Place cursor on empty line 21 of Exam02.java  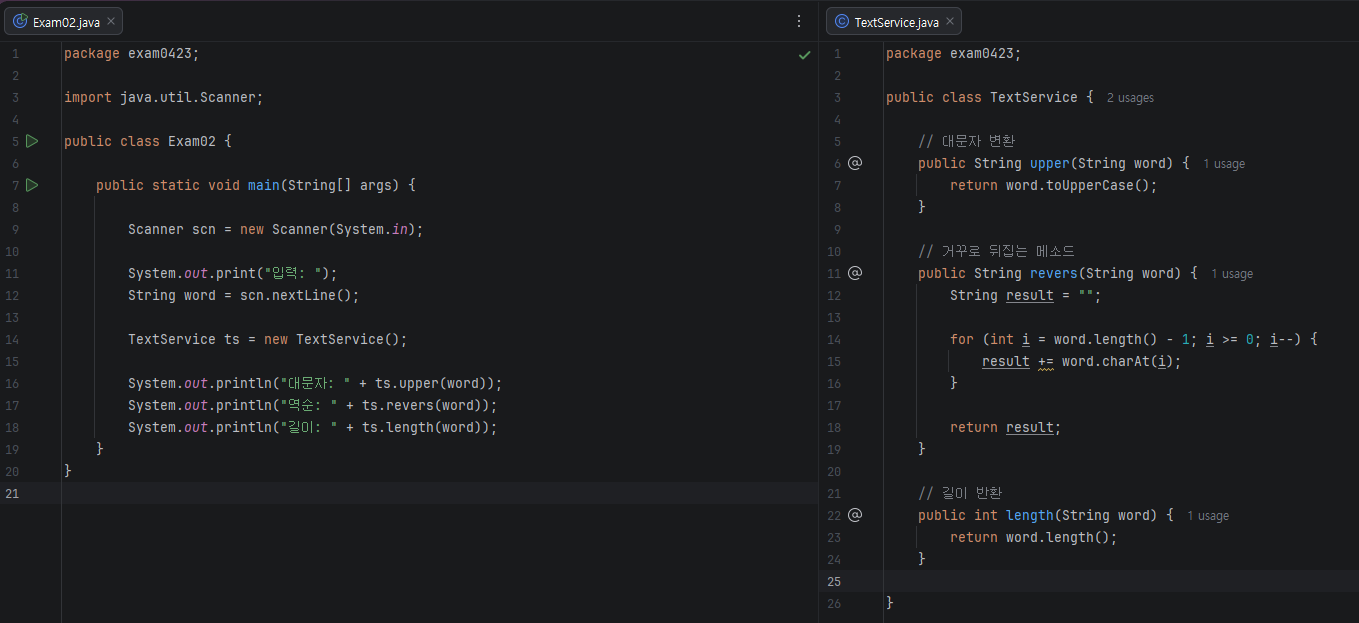[440, 493]
